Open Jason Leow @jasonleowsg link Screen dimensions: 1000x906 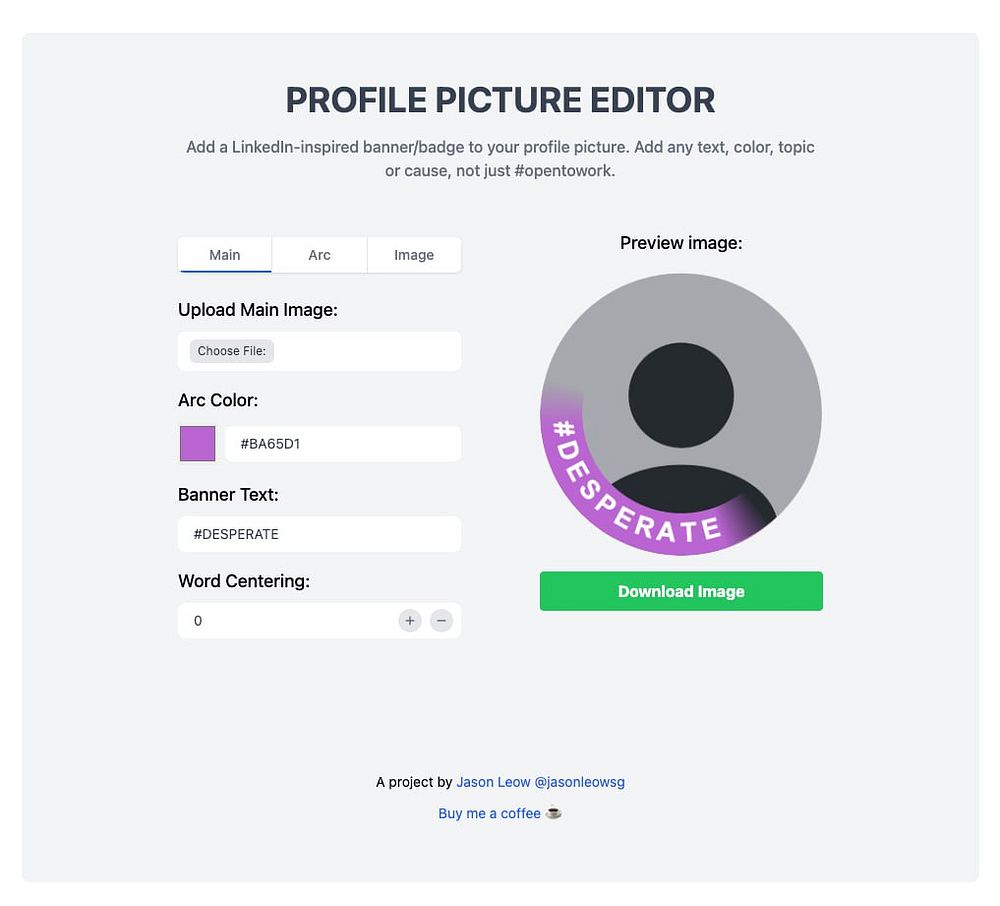(x=540, y=782)
